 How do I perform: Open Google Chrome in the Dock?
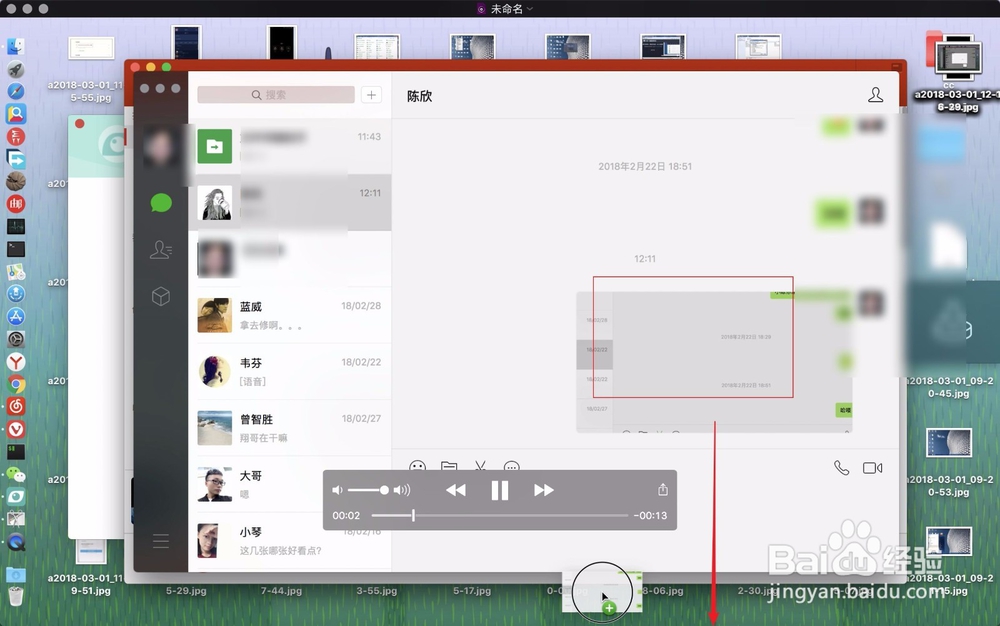(x=16, y=384)
